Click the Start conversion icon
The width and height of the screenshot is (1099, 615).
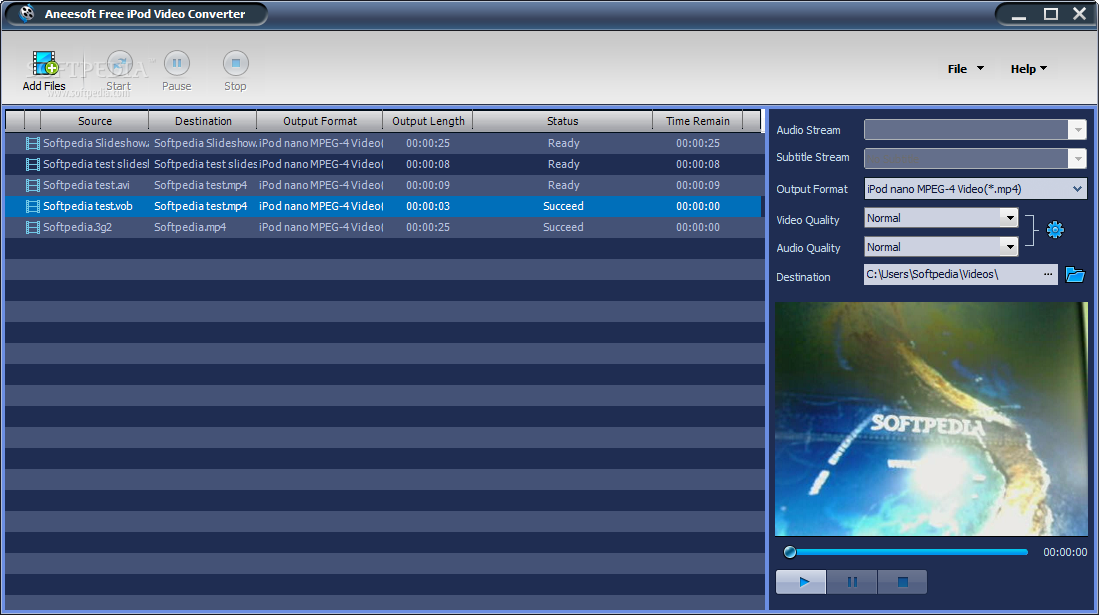[119, 64]
